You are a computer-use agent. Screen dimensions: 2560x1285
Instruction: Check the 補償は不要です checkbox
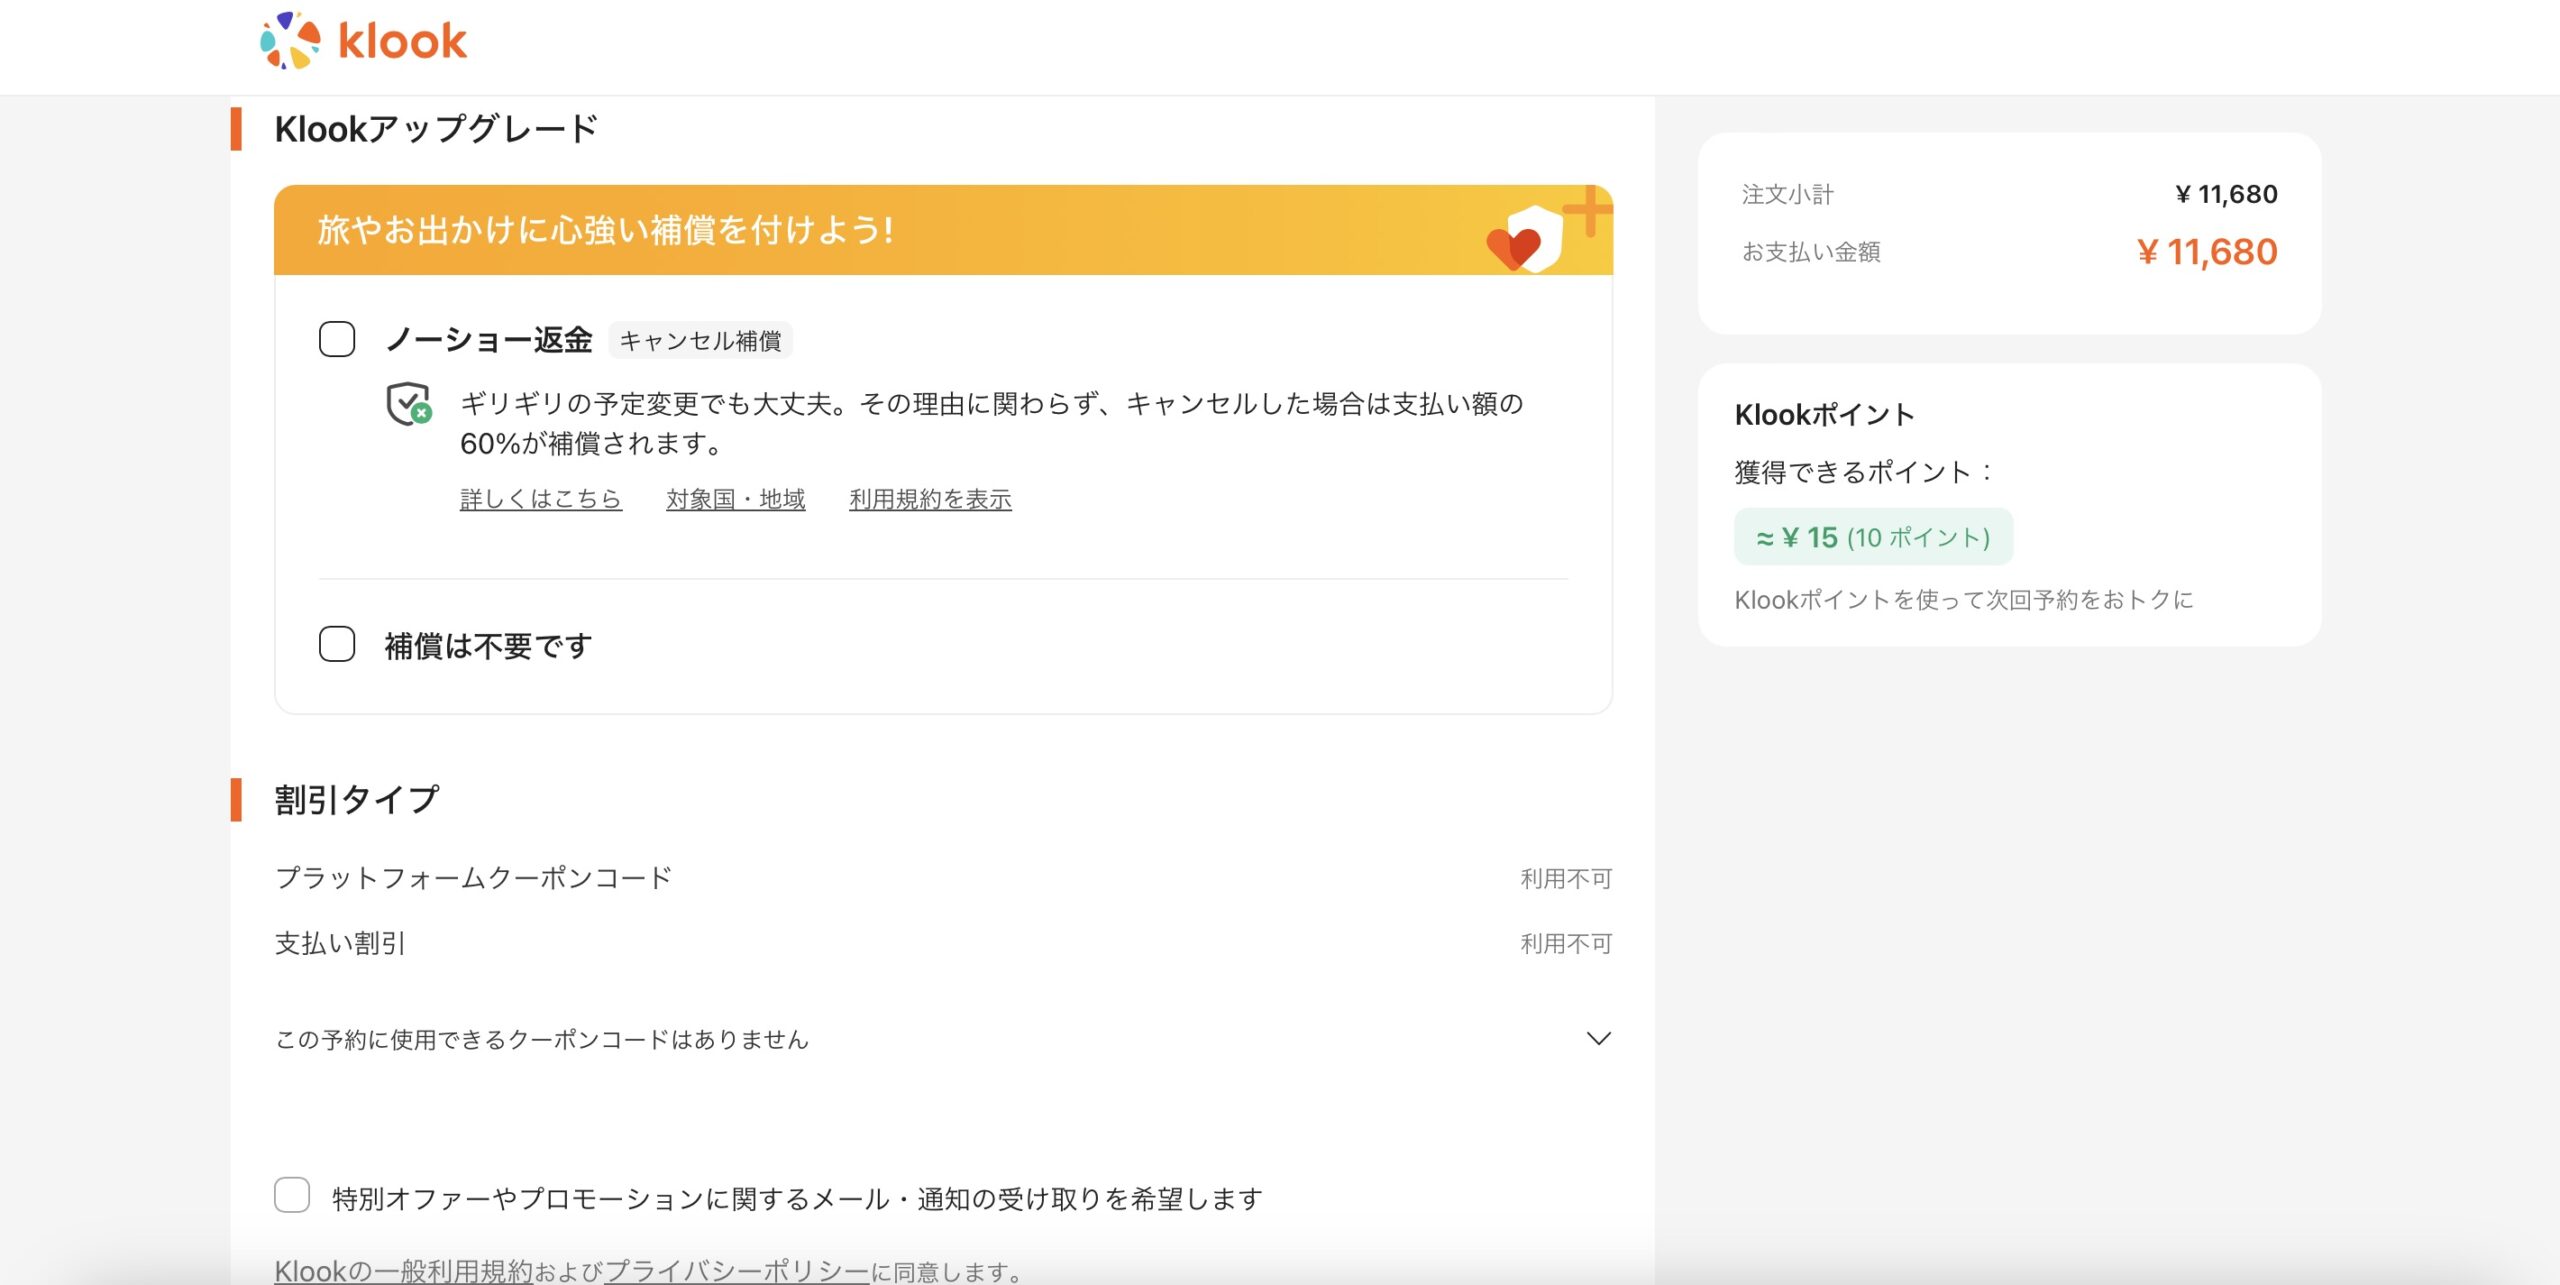click(x=337, y=644)
